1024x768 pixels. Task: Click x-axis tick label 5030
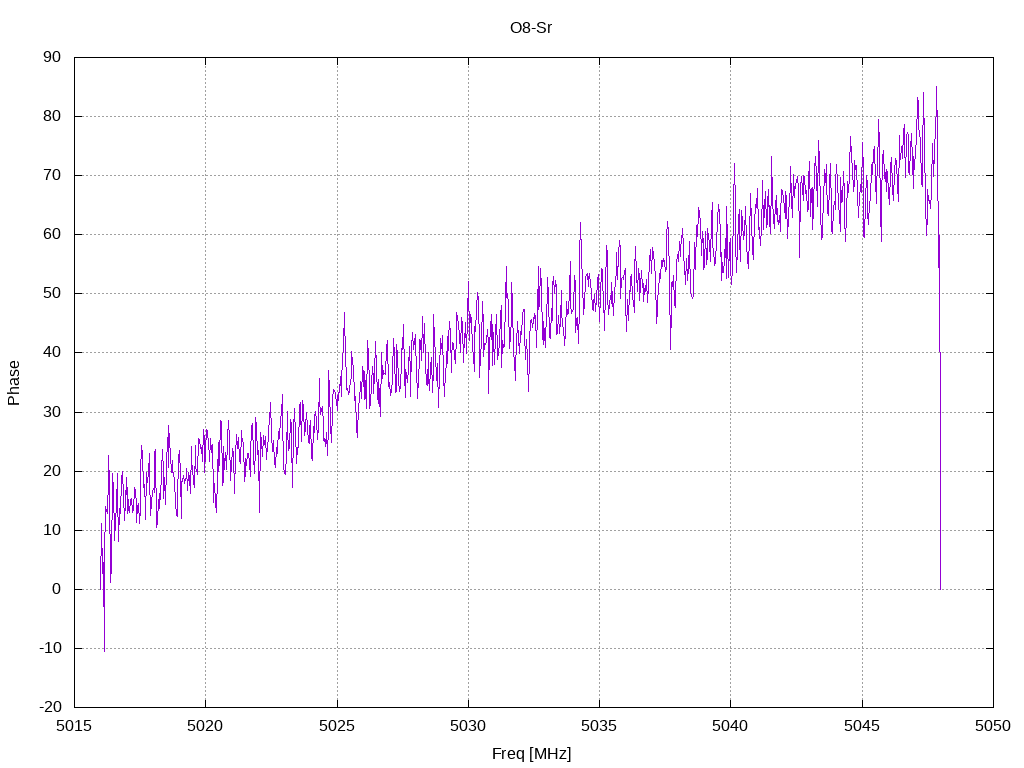pyautogui.click(x=468, y=726)
